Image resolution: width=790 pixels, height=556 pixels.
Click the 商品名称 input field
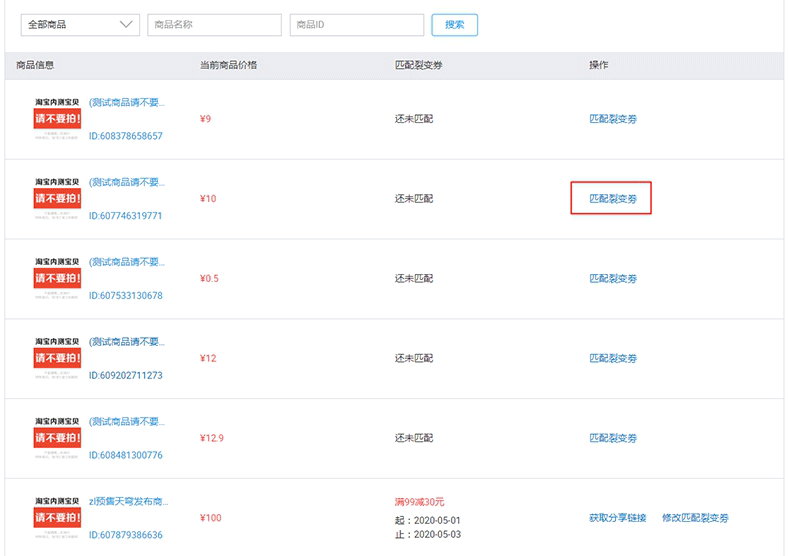point(214,25)
